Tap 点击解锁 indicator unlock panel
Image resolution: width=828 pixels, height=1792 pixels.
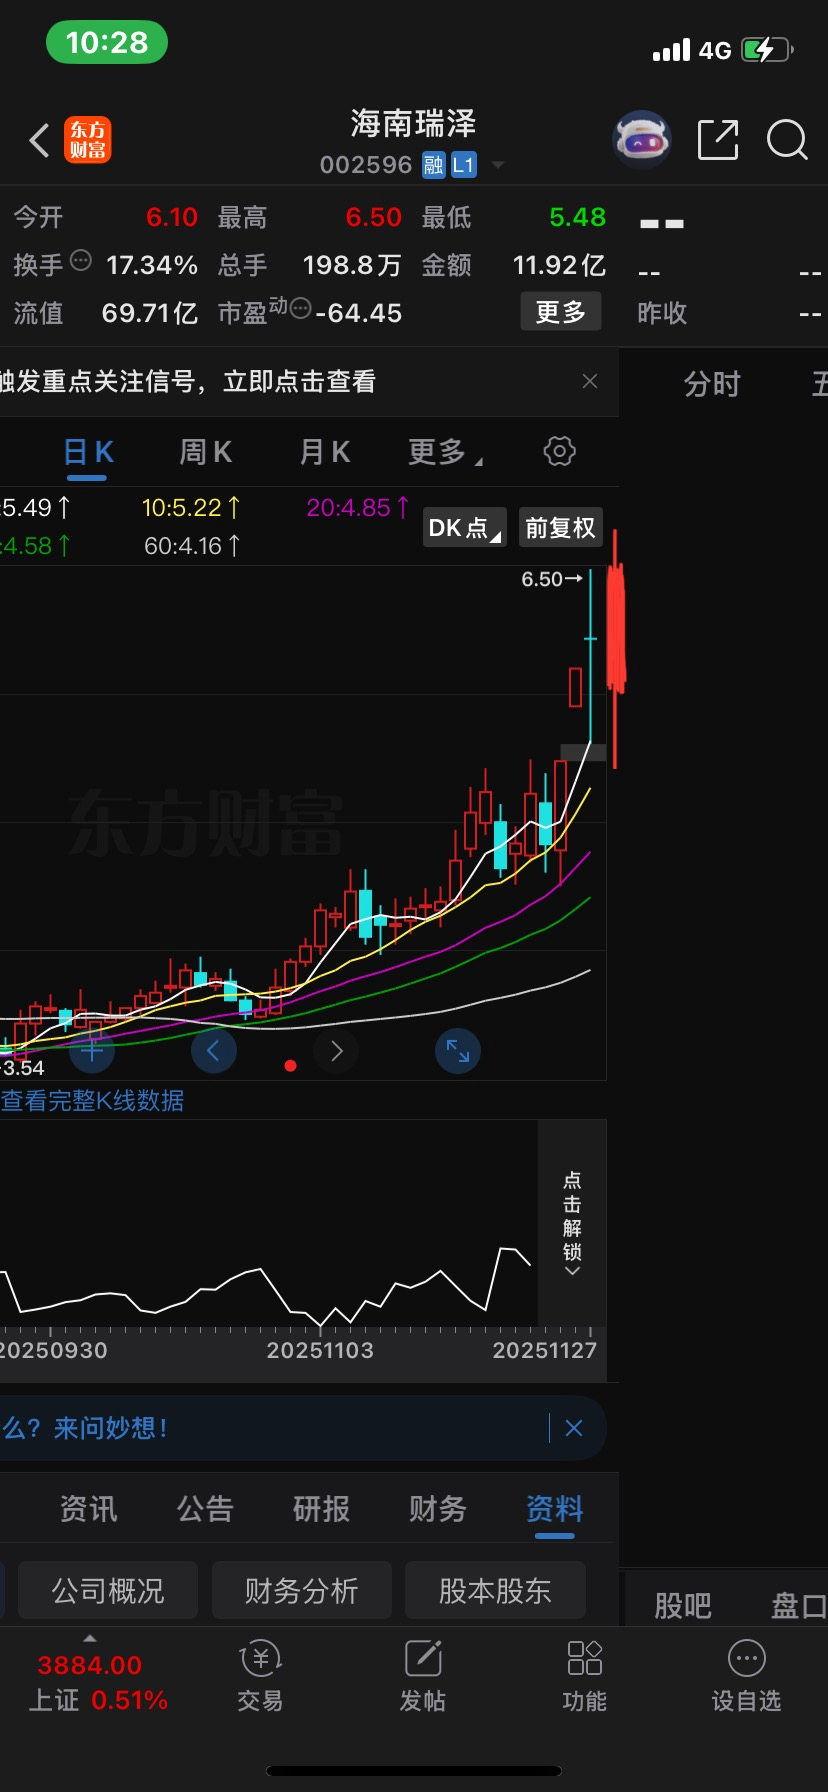[572, 1223]
